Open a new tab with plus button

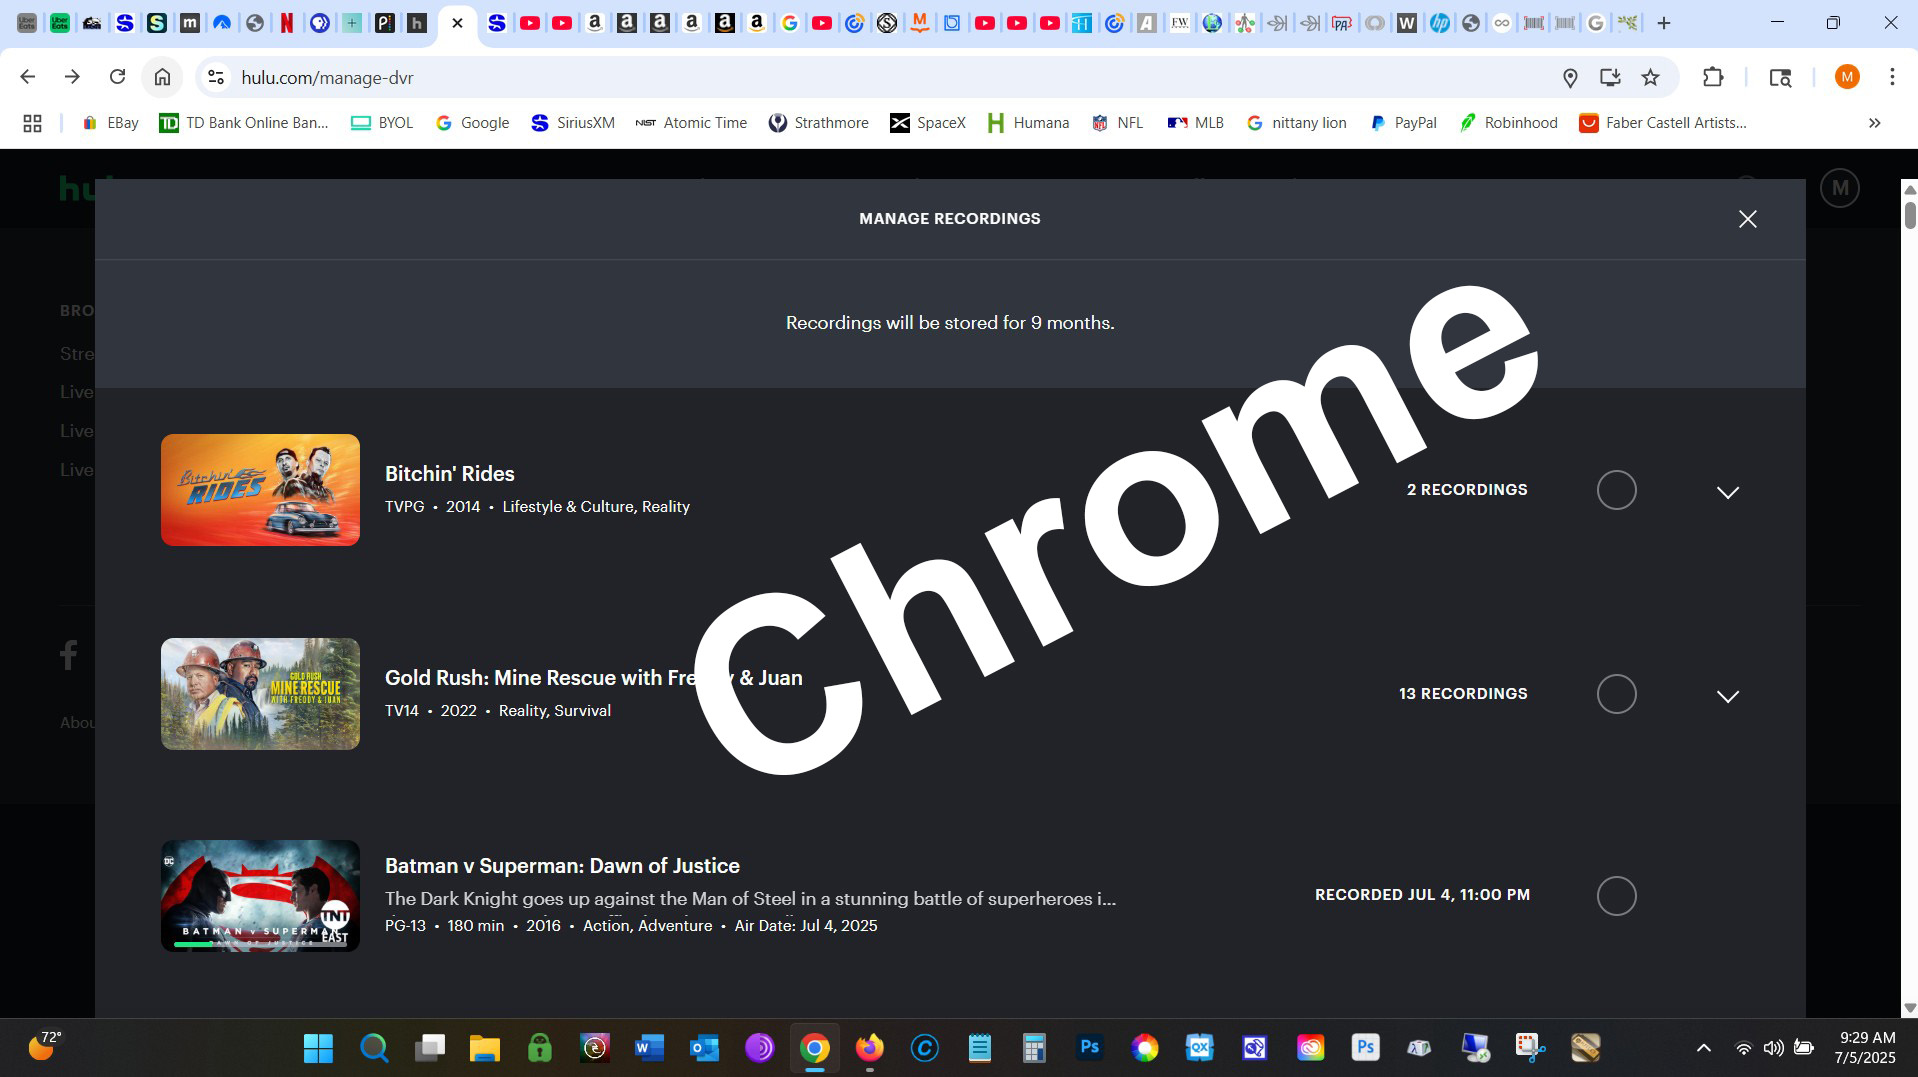(x=1663, y=23)
